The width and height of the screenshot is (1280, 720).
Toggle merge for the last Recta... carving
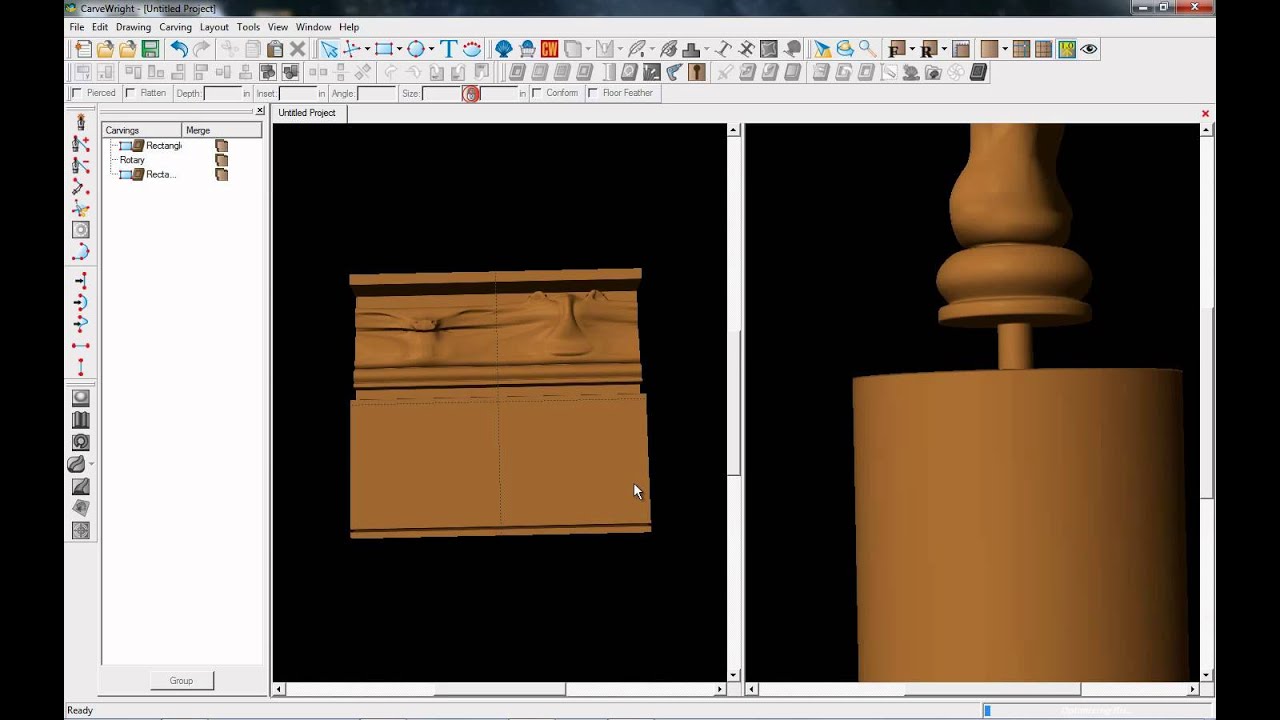click(x=222, y=175)
